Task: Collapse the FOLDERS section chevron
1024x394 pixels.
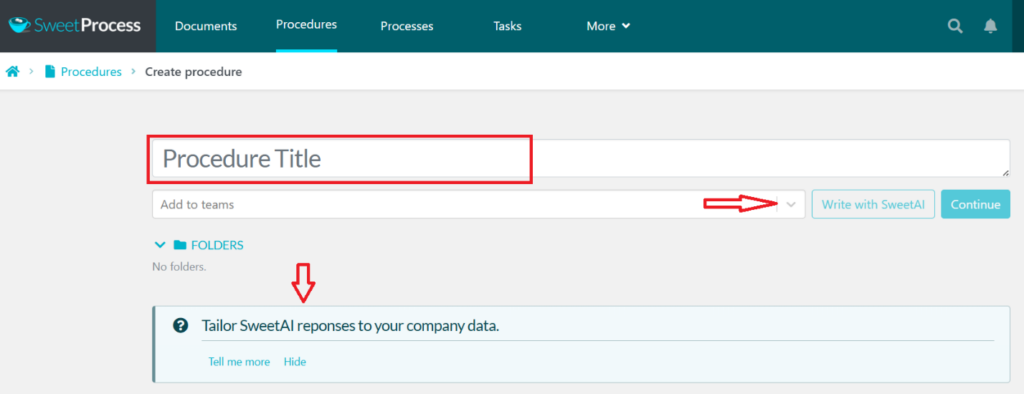Action: [159, 245]
